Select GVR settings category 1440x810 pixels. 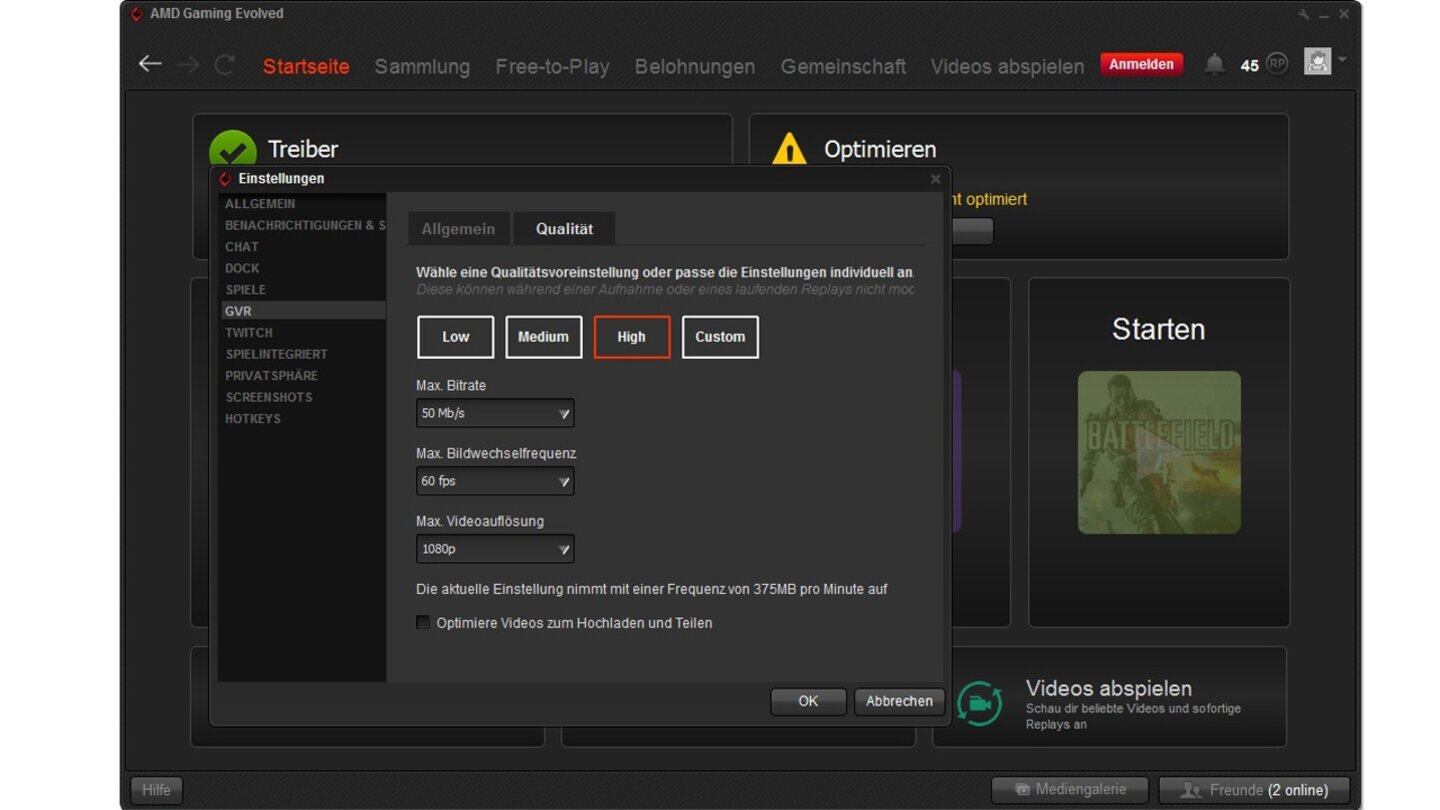click(302, 311)
